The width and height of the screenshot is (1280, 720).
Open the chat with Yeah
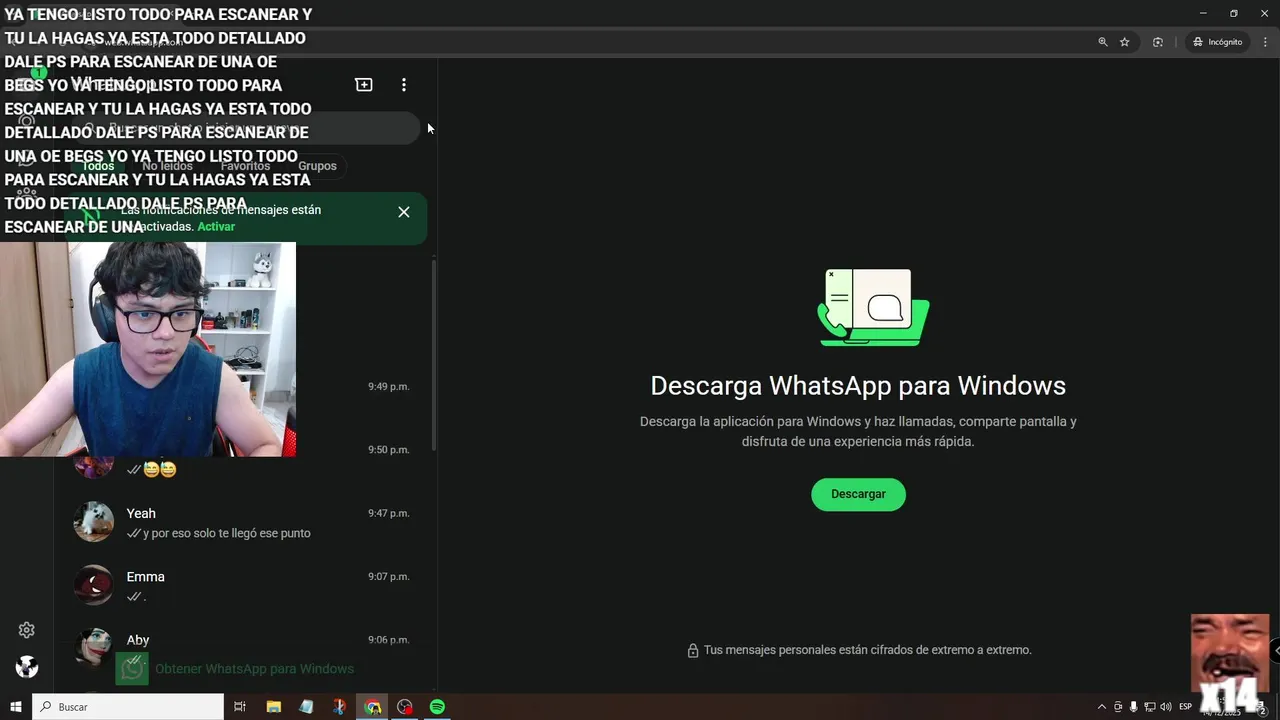coord(245,522)
